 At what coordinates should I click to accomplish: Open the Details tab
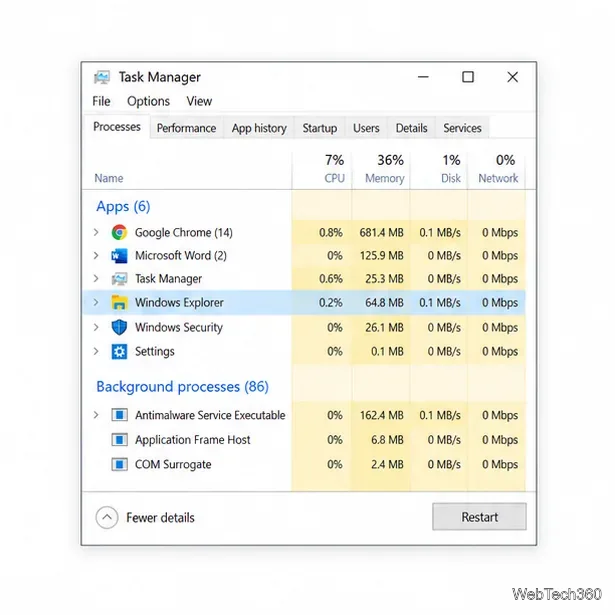click(411, 128)
